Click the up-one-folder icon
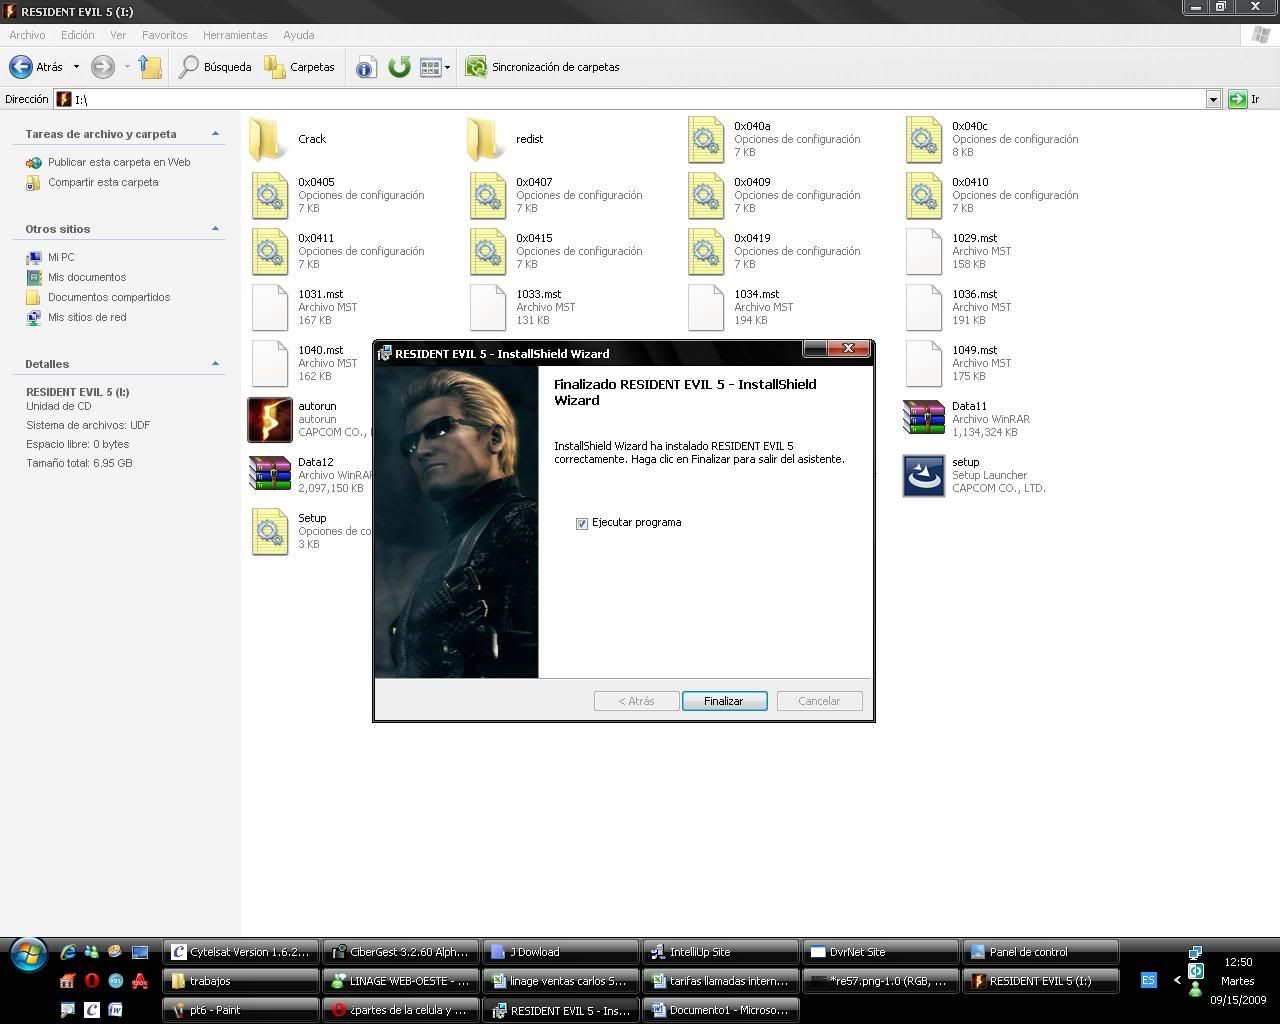The width and height of the screenshot is (1280, 1024). 150,67
